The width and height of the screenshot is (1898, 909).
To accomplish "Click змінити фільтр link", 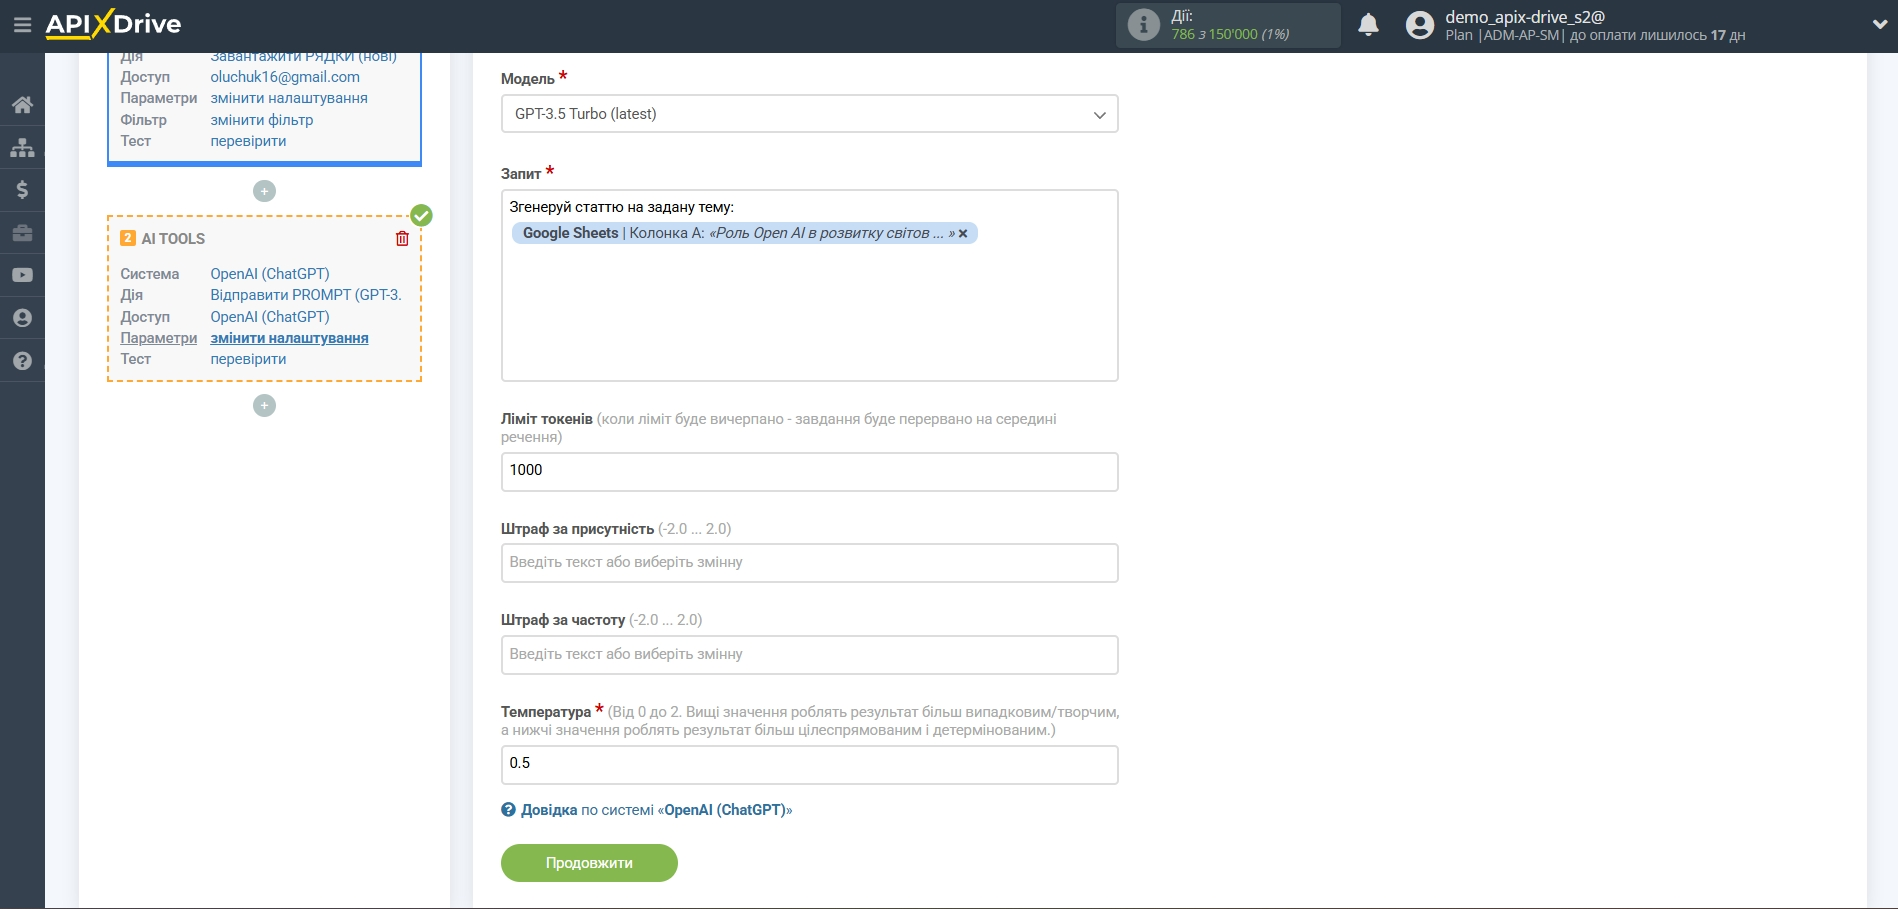I will click(x=262, y=120).
